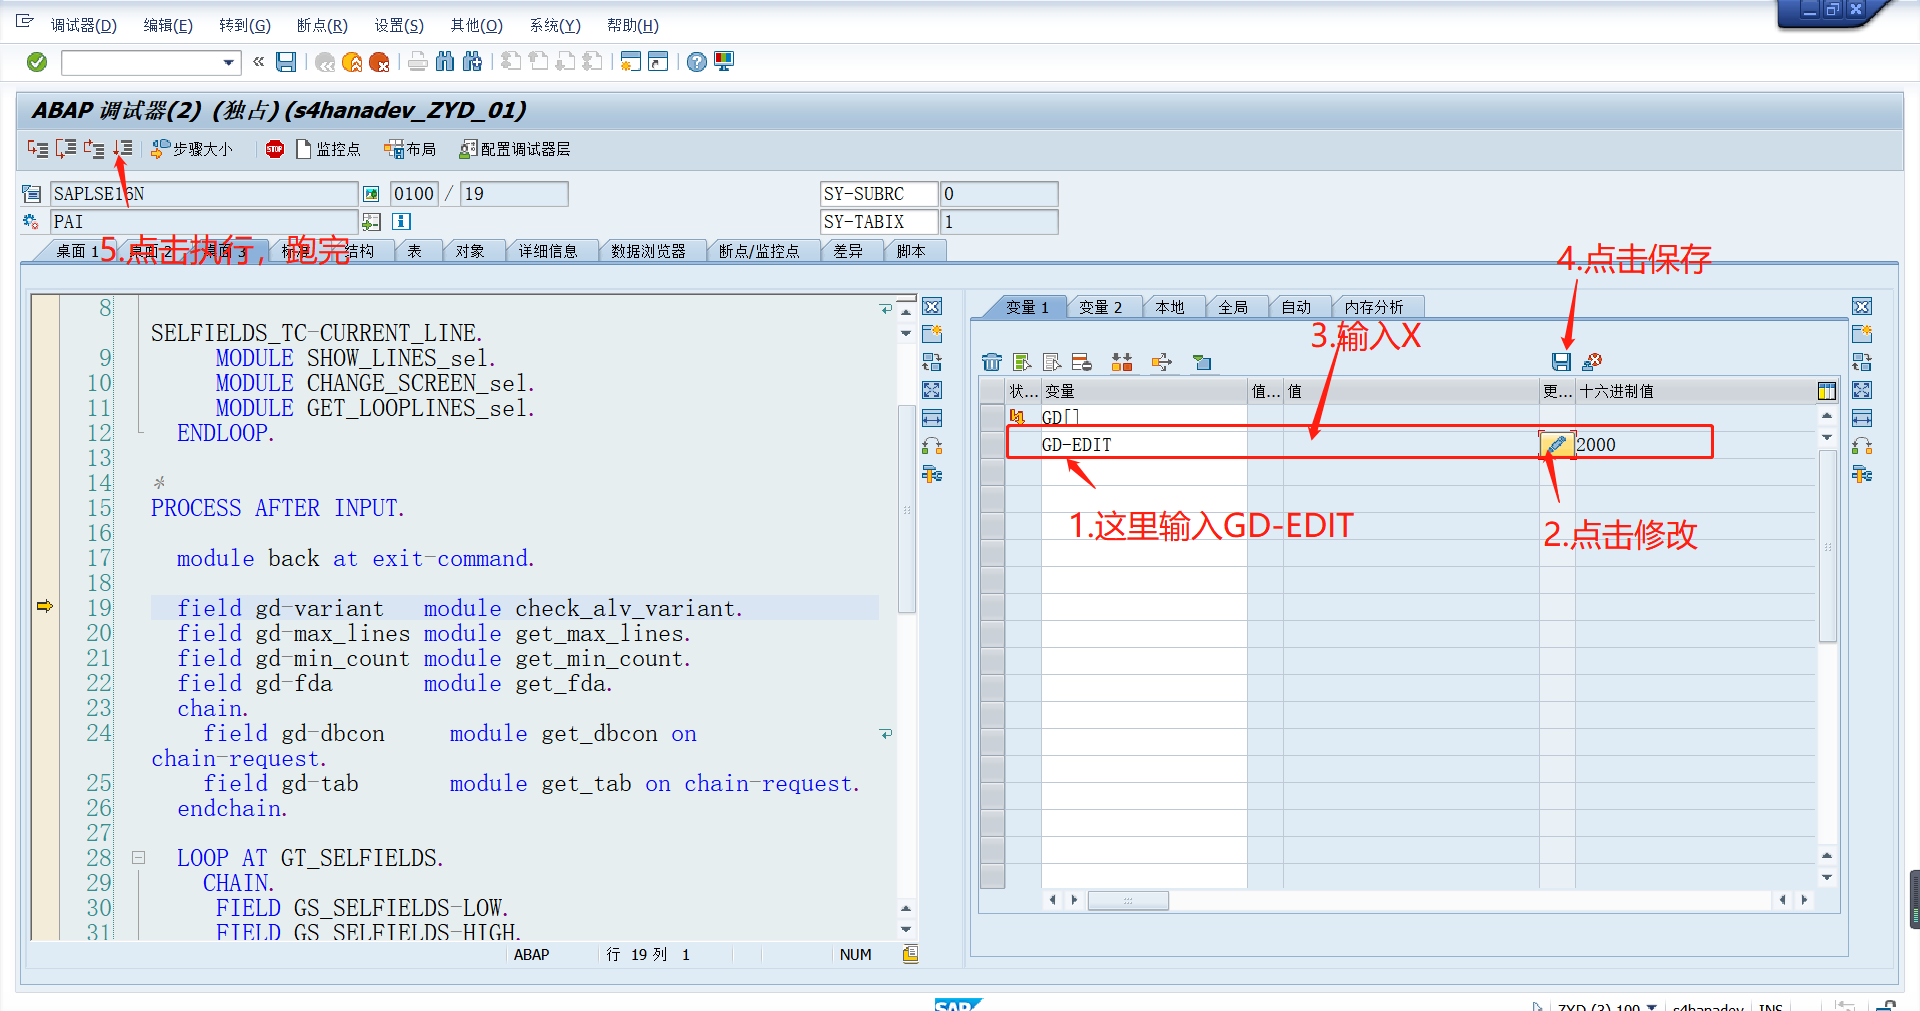
Task: Click code line 19 field gd-variant
Action: [x=515, y=608]
